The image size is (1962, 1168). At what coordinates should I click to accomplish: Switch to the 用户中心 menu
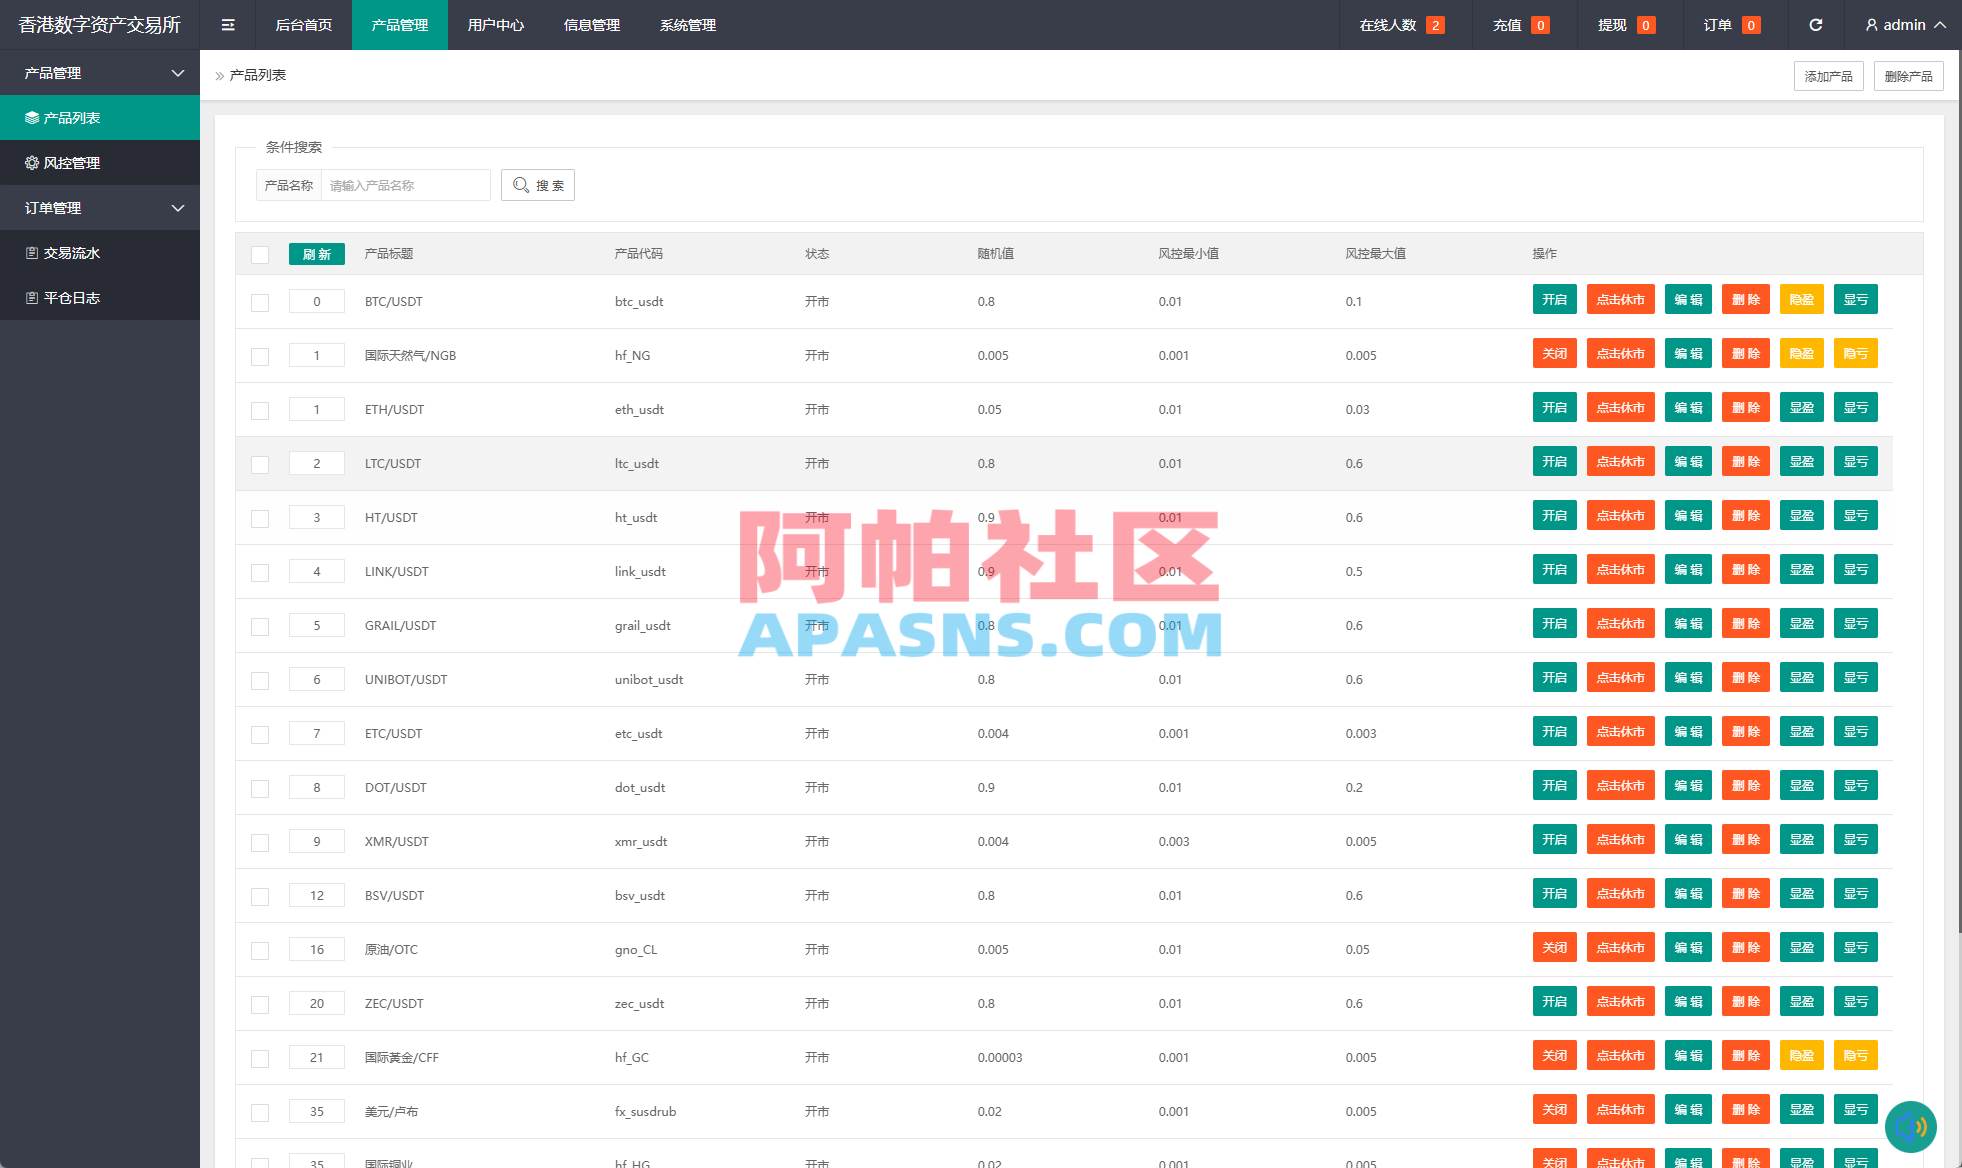point(495,25)
